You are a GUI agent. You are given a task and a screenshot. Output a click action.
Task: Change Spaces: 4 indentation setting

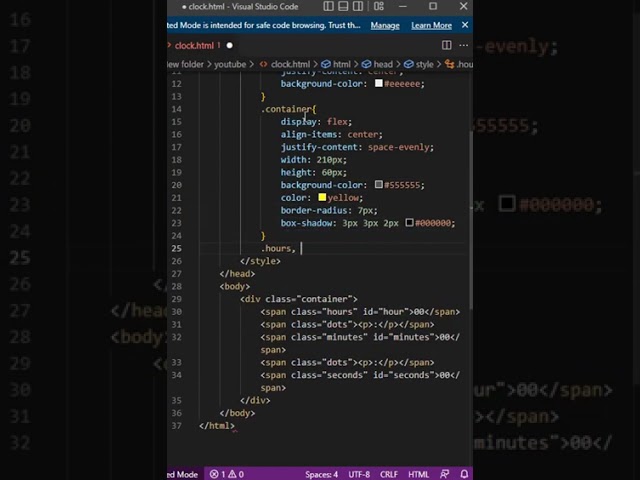[321, 474]
